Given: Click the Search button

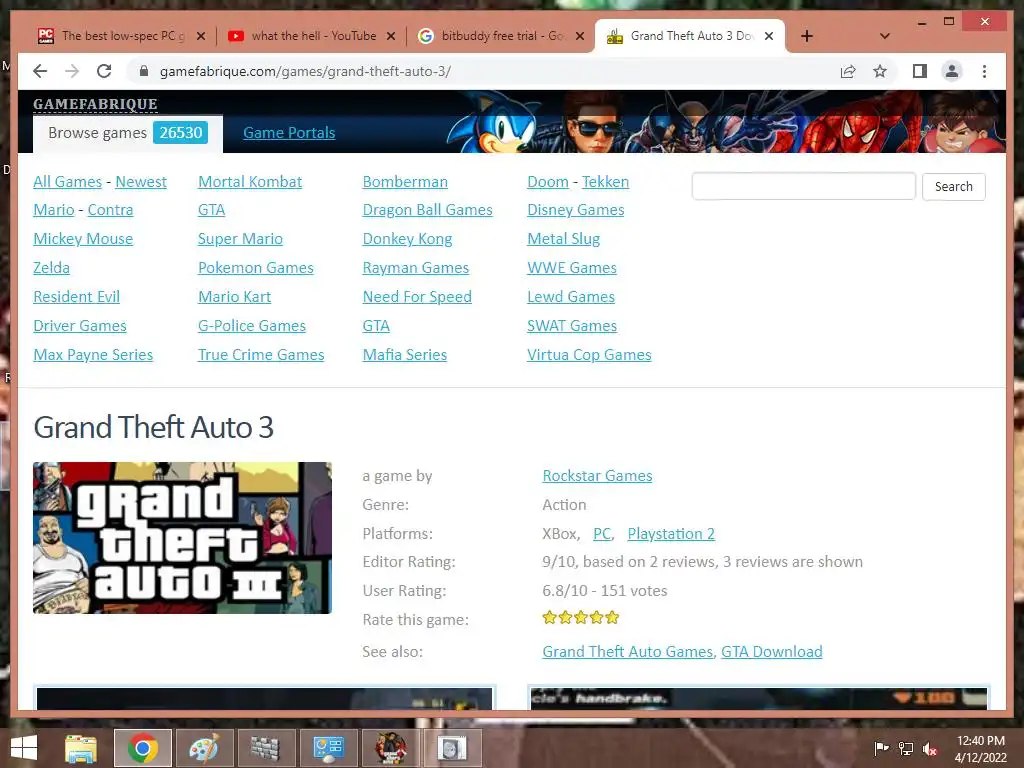Looking at the screenshot, I should tap(953, 186).
